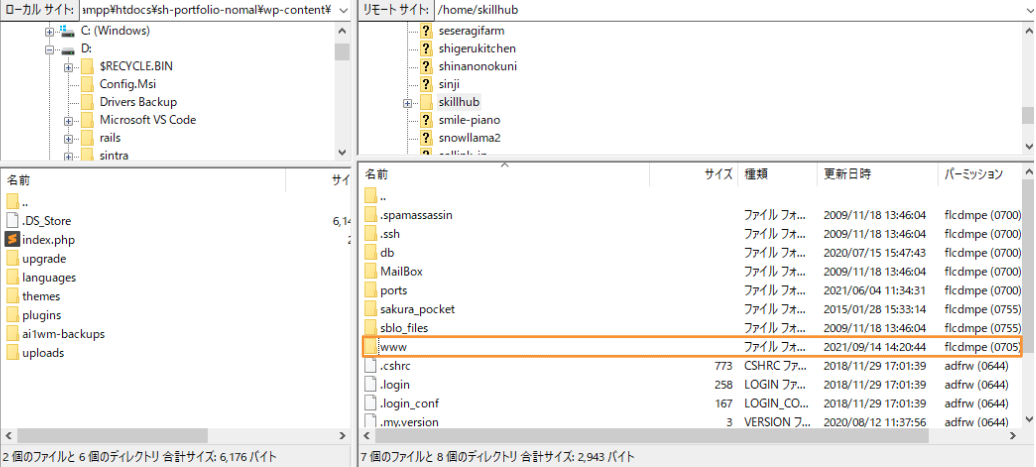Expand the skillhub remote folder node
1036x467 pixels.
point(408,103)
